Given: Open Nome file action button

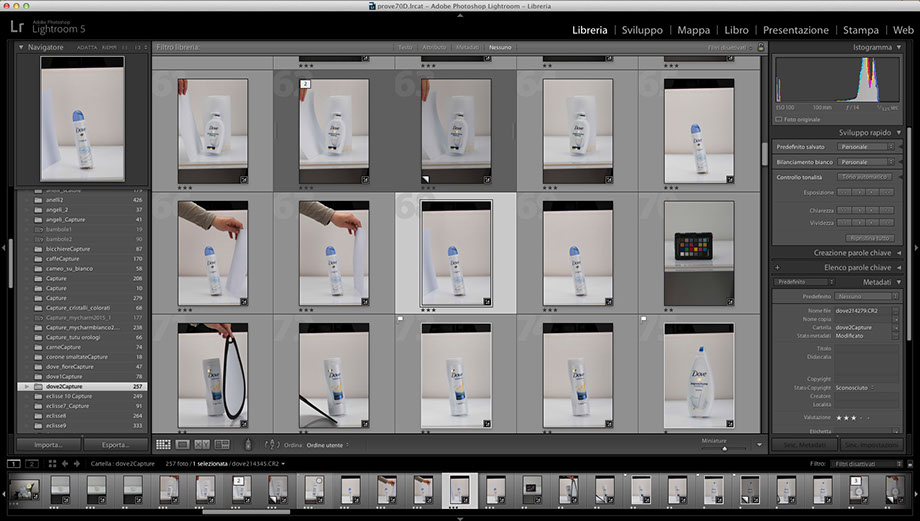Looking at the screenshot, I should [x=895, y=310].
